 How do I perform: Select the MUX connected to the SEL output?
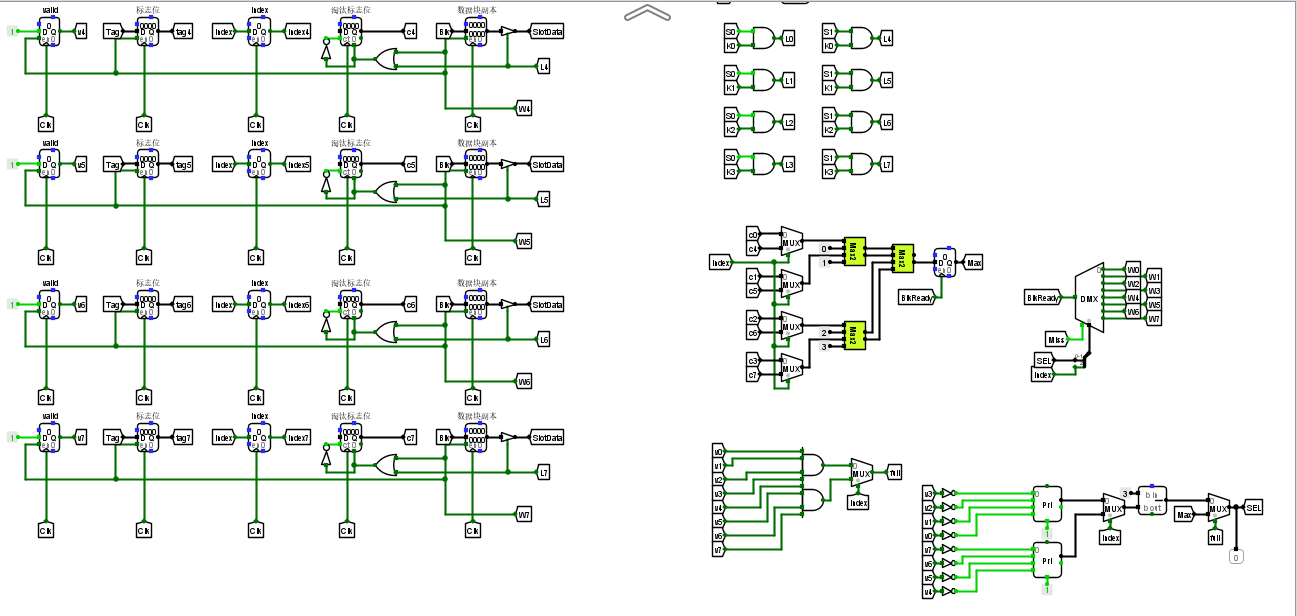(1218, 508)
